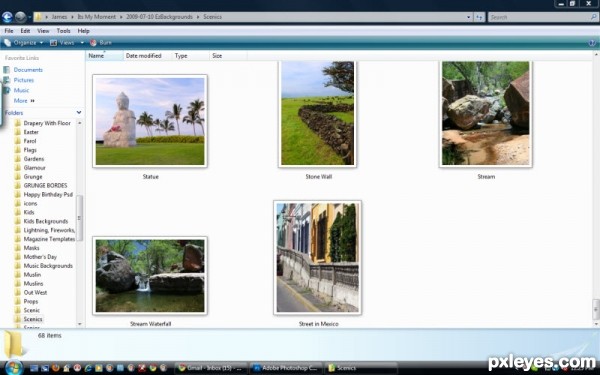Select the Out West folder
This screenshot has width=600, height=375.
(35, 292)
